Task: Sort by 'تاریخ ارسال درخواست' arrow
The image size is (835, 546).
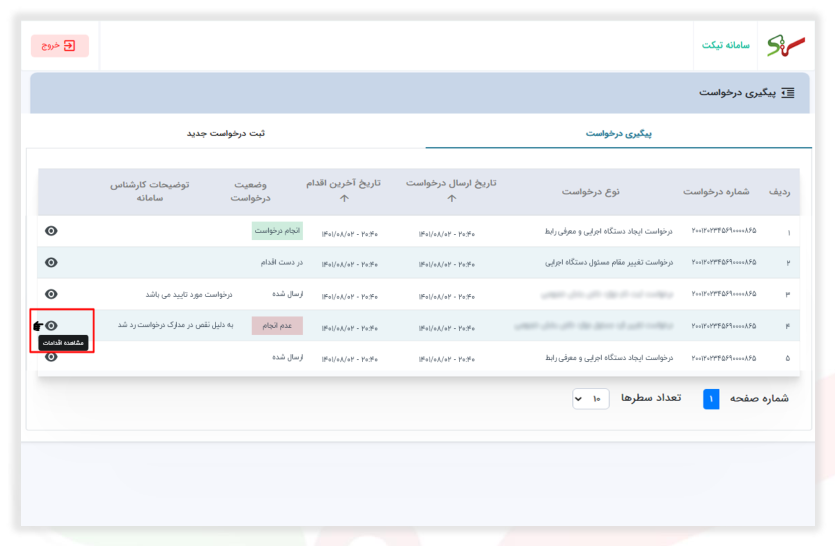Action: point(452,199)
